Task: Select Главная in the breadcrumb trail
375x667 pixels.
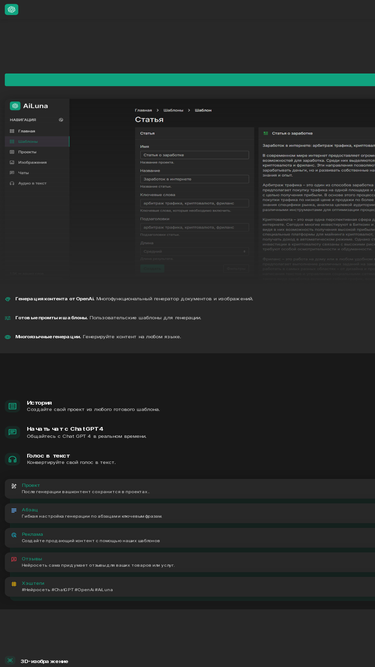Action: coord(143,110)
